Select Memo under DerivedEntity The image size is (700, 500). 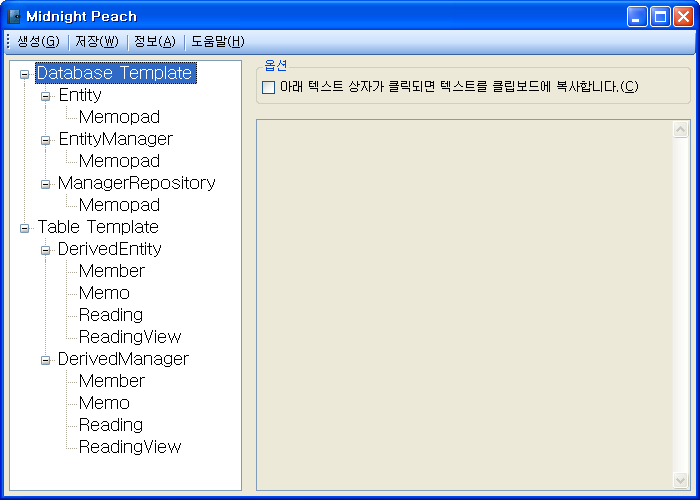tap(104, 293)
